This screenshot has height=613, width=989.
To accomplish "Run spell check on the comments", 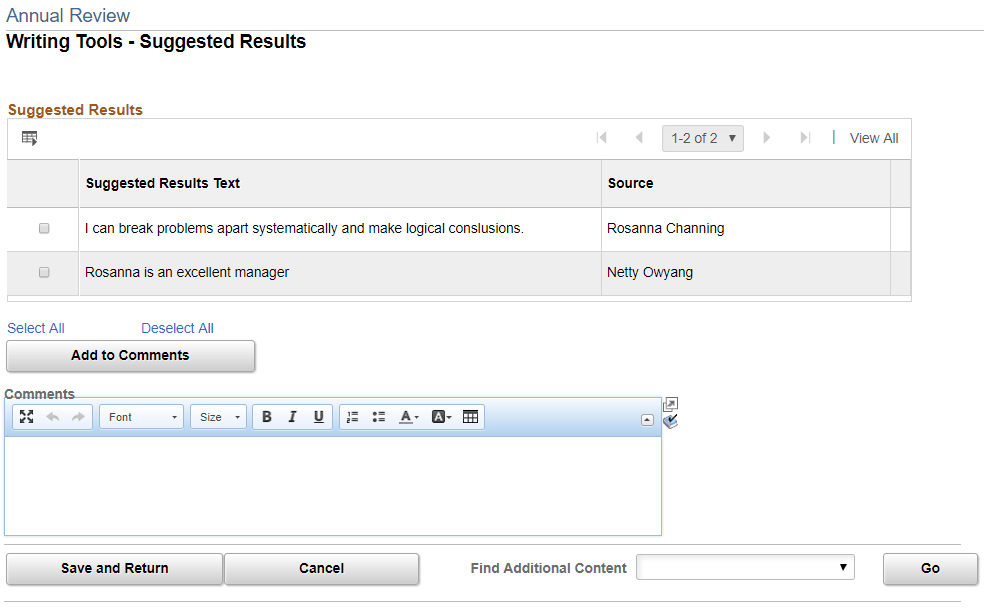I will pyautogui.click(x=670, y=422).
